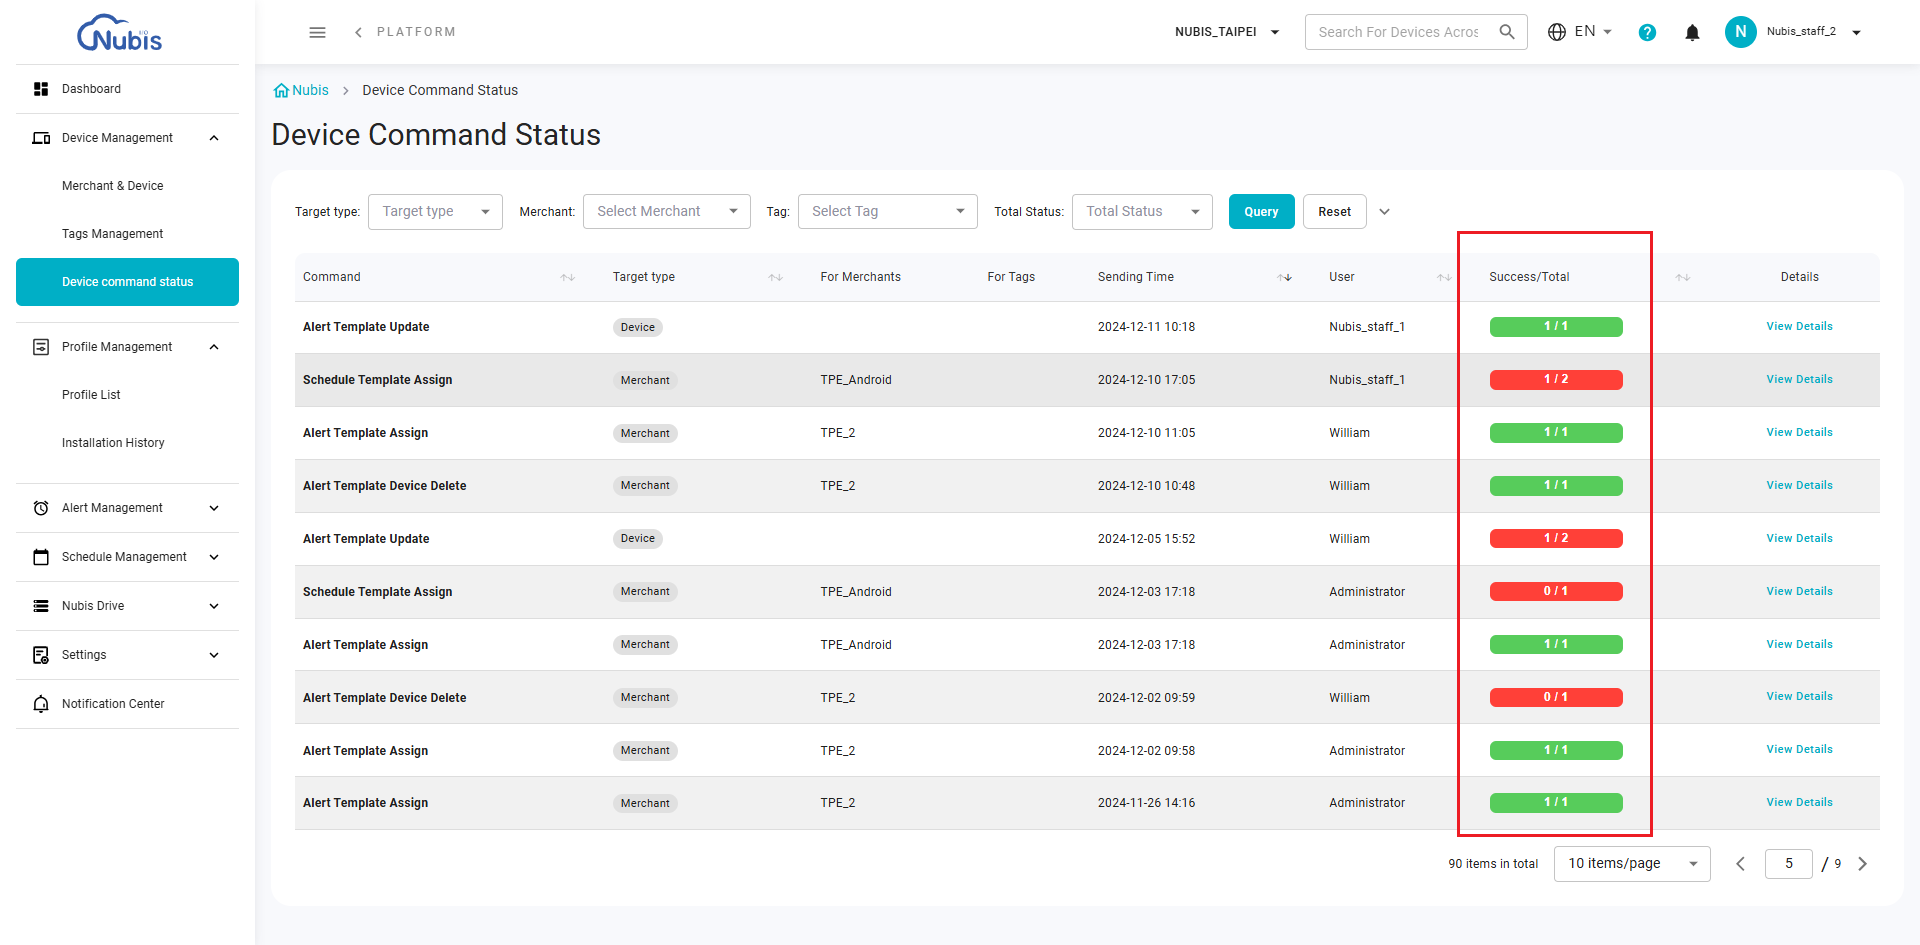The image size is (1920, 945).
Task: Expand the Schedule Management section
Action: (x=214, y=557)
